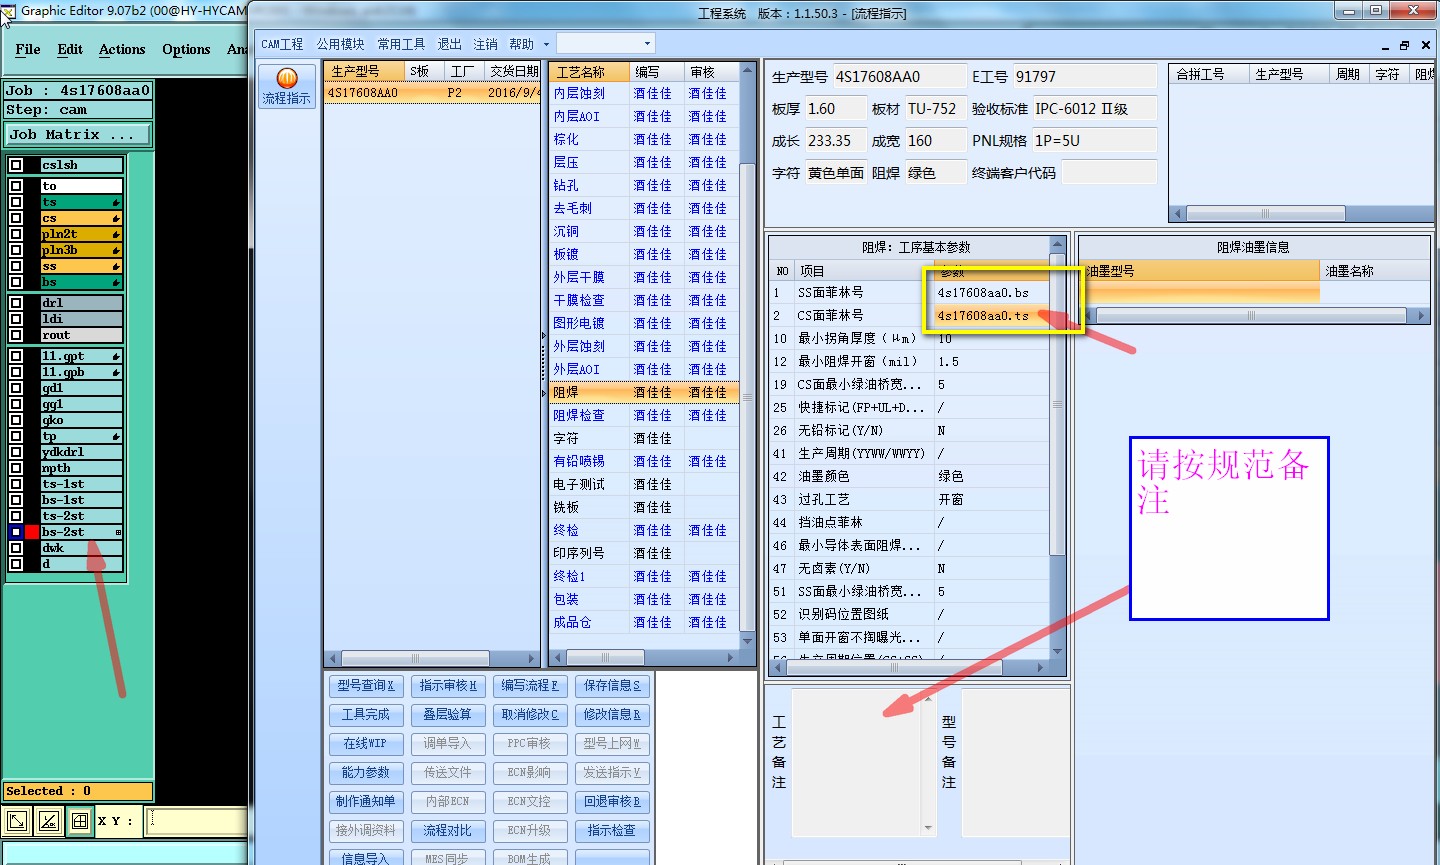The image size is (1440, 865).
Task: Open the Job Matrix ... selector
Action: pos(78,134)
